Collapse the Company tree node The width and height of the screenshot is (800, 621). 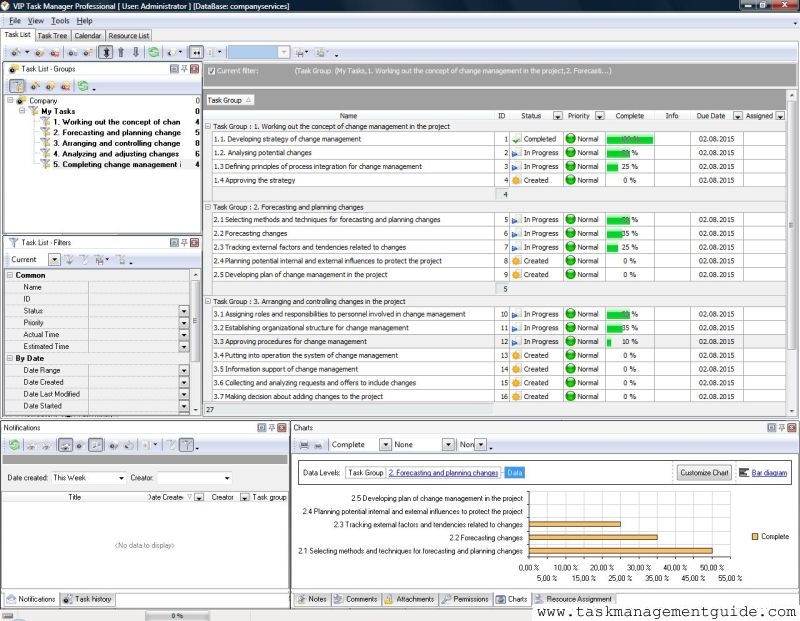[x=10, y=101]
